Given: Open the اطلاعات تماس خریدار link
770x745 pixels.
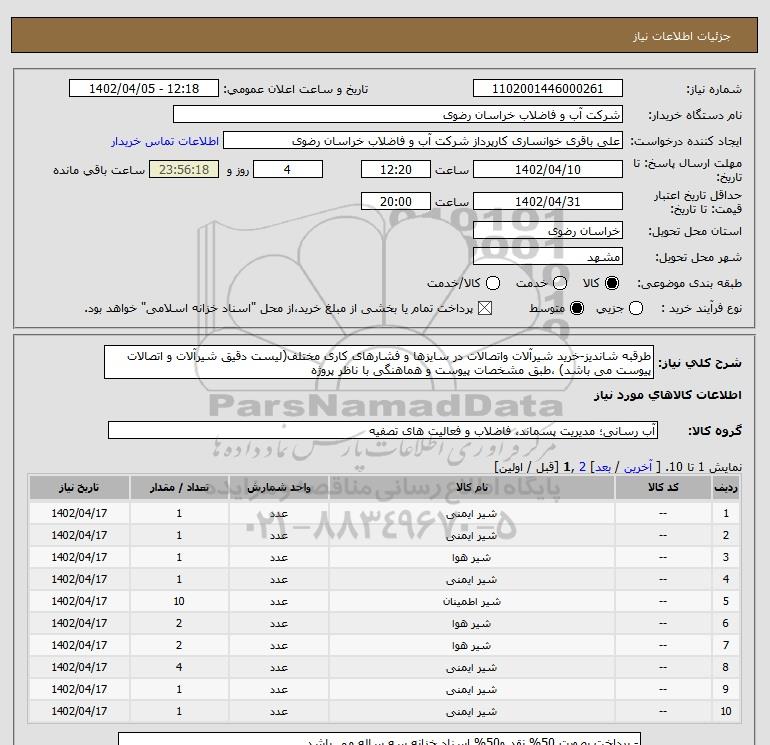Looking at the screenshot, I should tap(165, 141).
